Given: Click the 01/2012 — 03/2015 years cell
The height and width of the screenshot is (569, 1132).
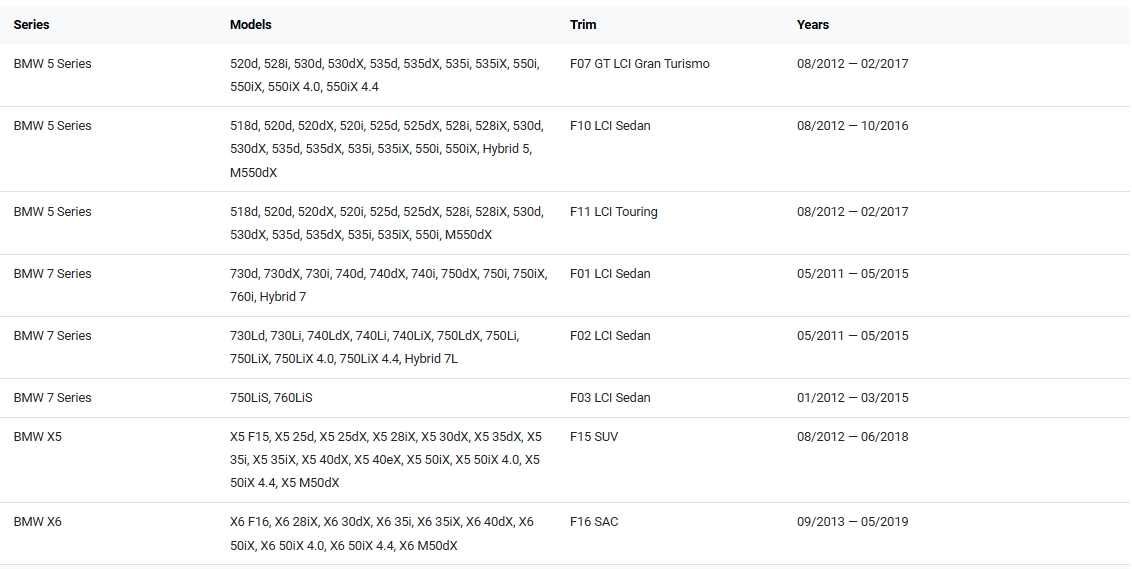Looking at the screenshot, I should [x=852, y=398].
